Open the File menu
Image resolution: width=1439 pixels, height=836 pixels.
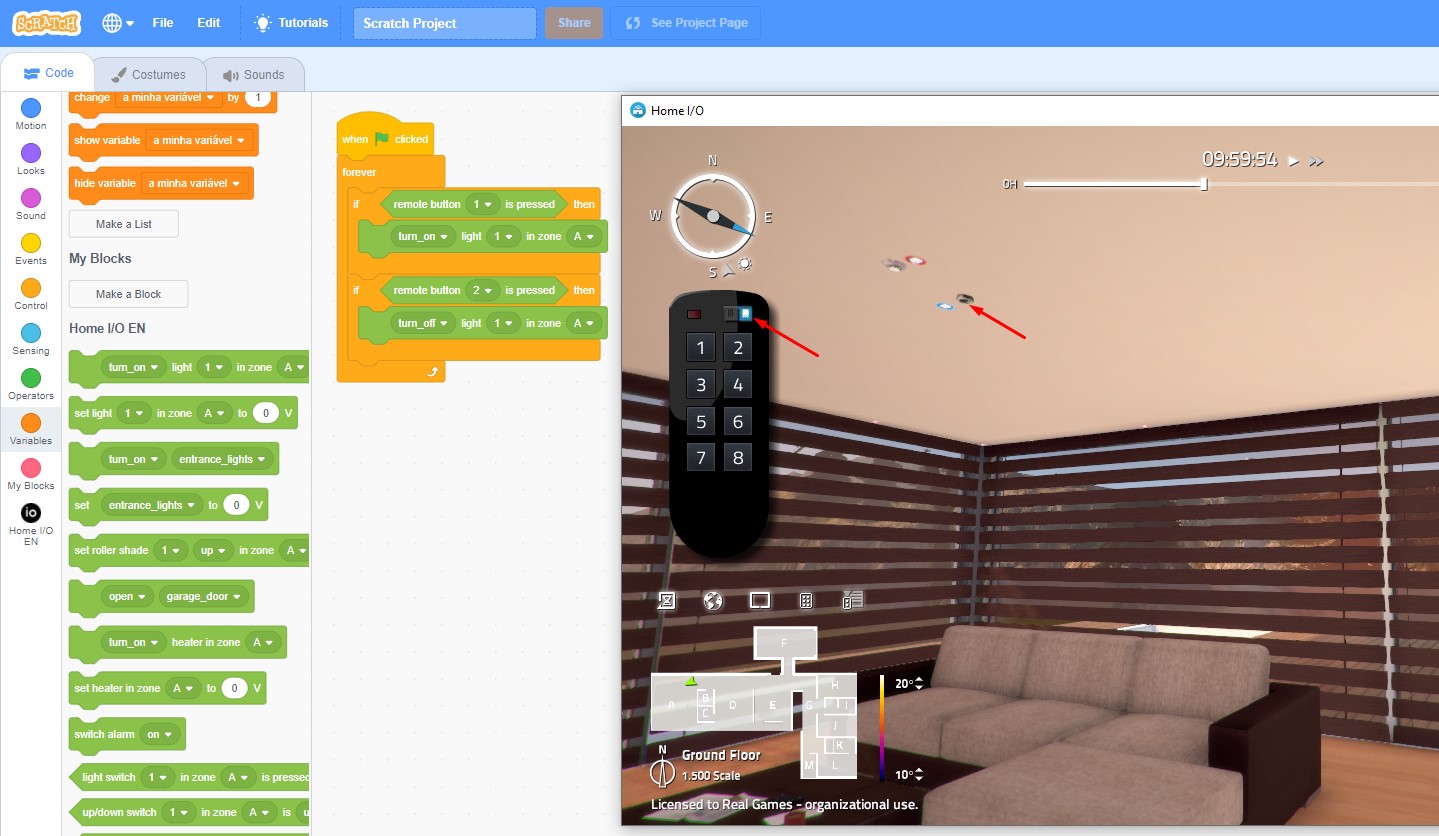163,23
